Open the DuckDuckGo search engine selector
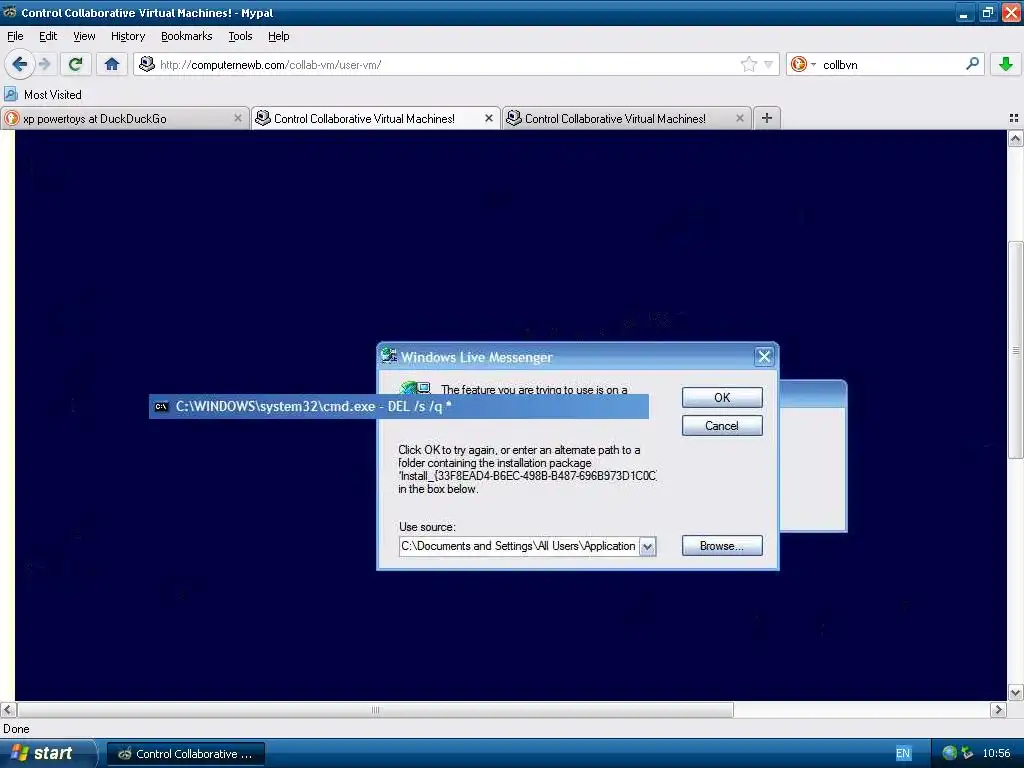 click(803, 64)
